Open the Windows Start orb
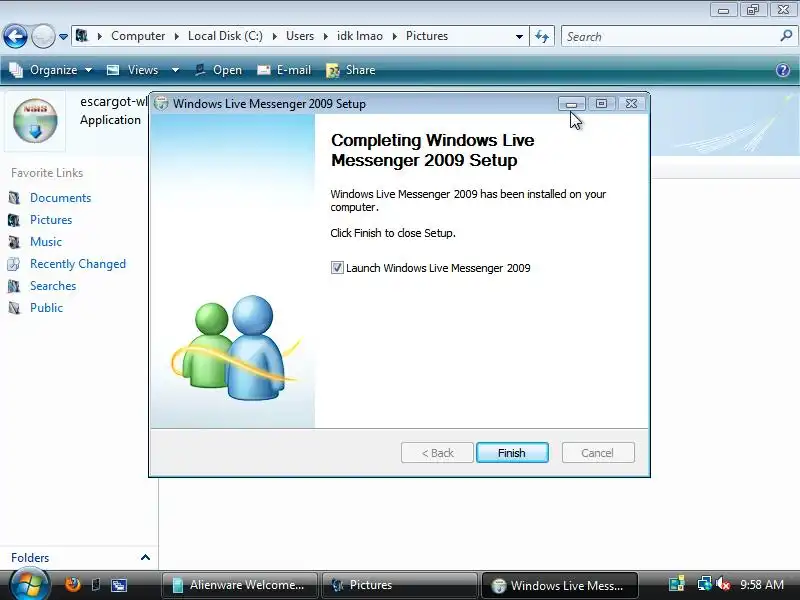This screenshot has height=600, width=800. (x=30, y=585)
